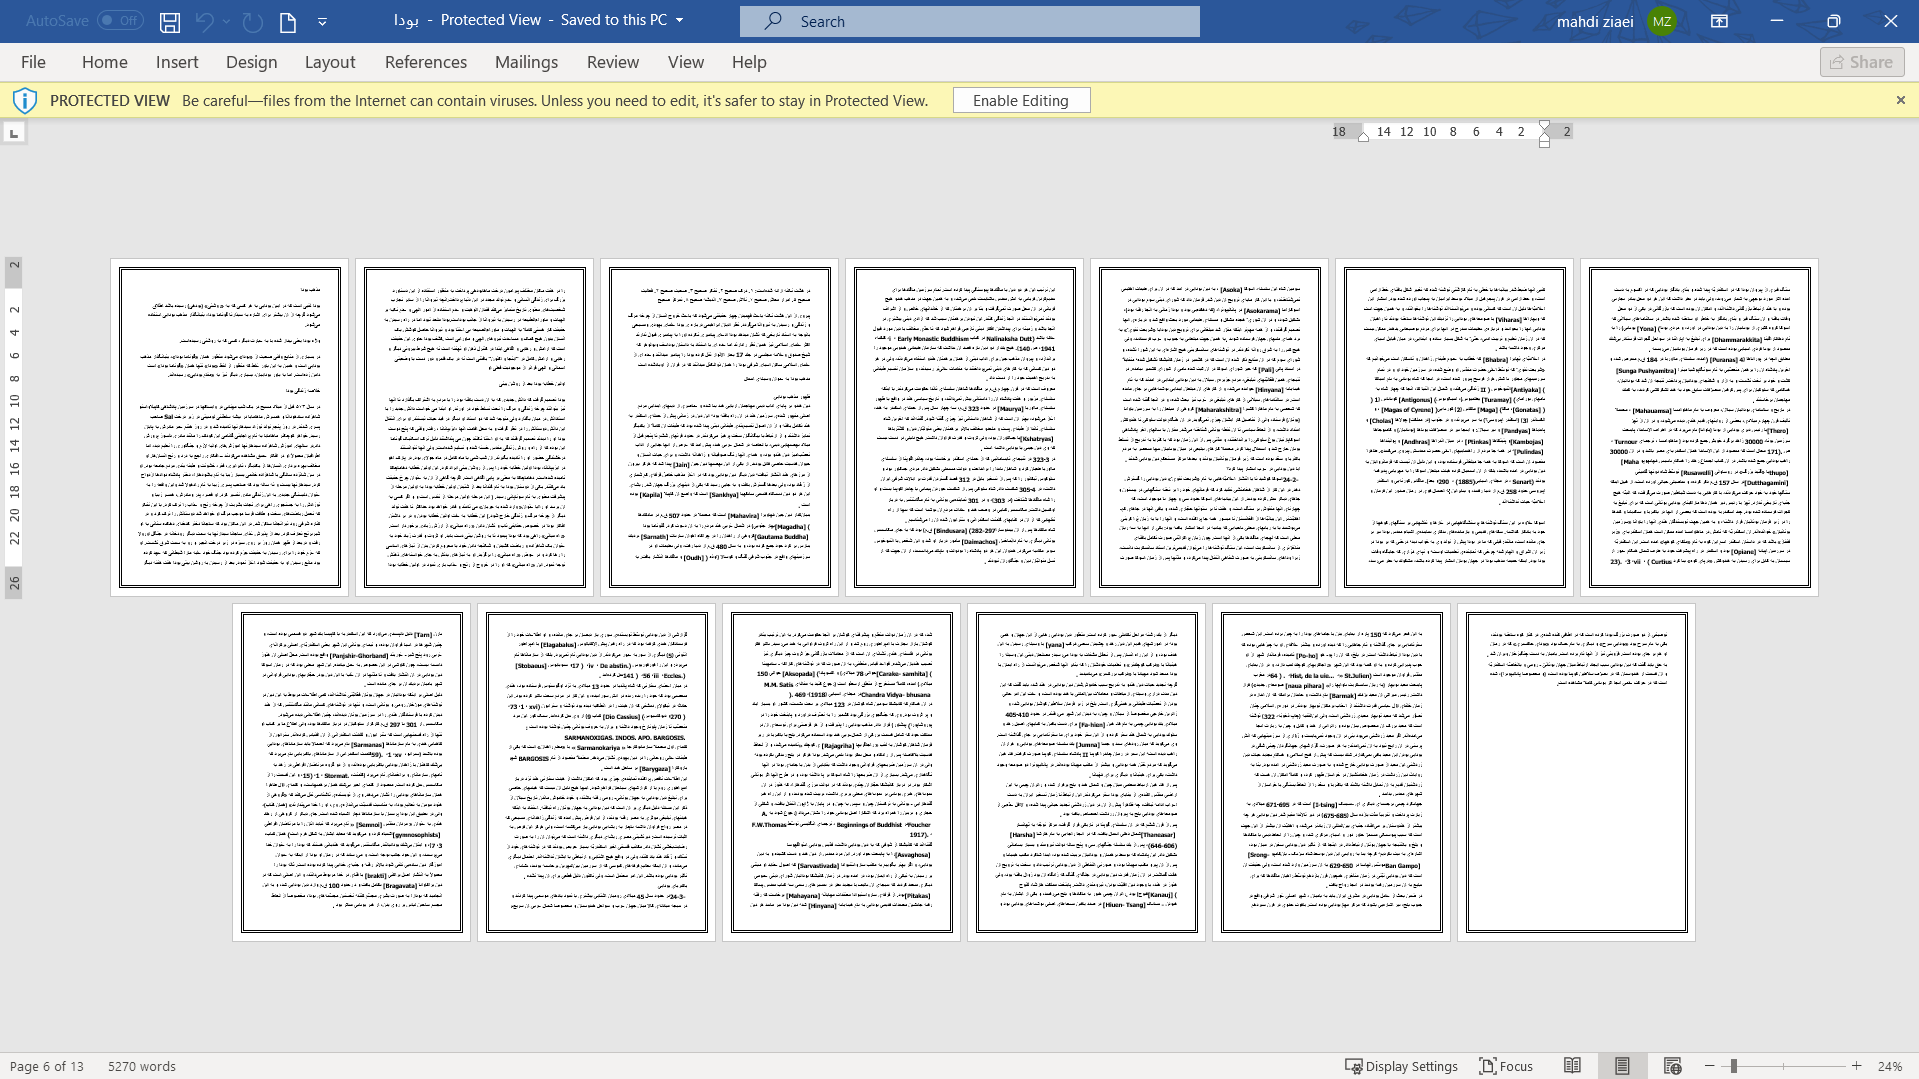Click the Undo arrow icon
This screenshot has height=1079, width=1919.
(x=205, y=21)
